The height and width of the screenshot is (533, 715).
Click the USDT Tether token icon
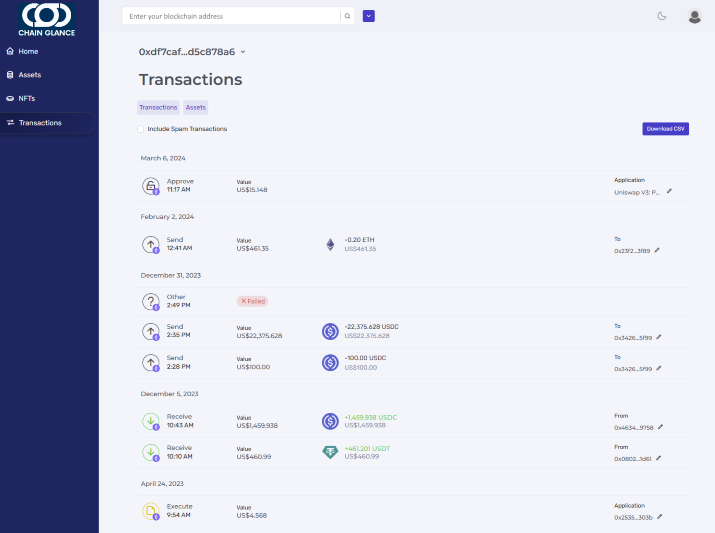[x=330, y=452]
